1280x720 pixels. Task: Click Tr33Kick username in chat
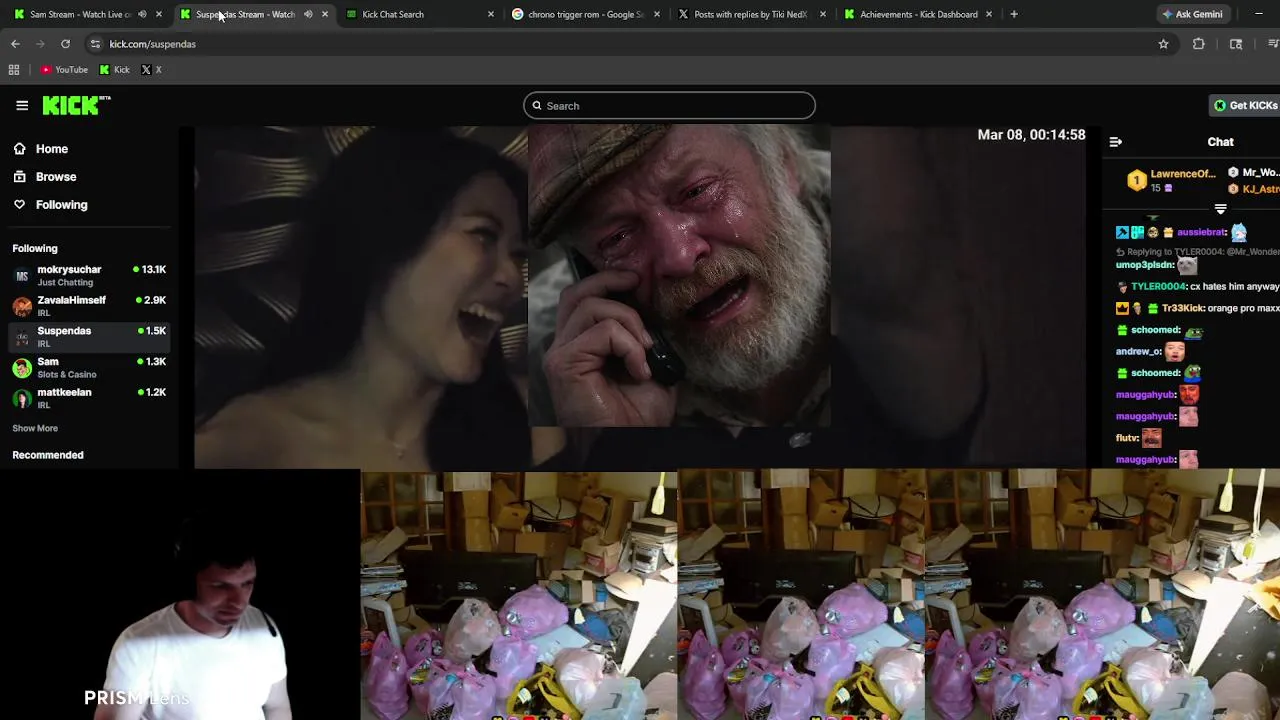[x=1183, y=309]
